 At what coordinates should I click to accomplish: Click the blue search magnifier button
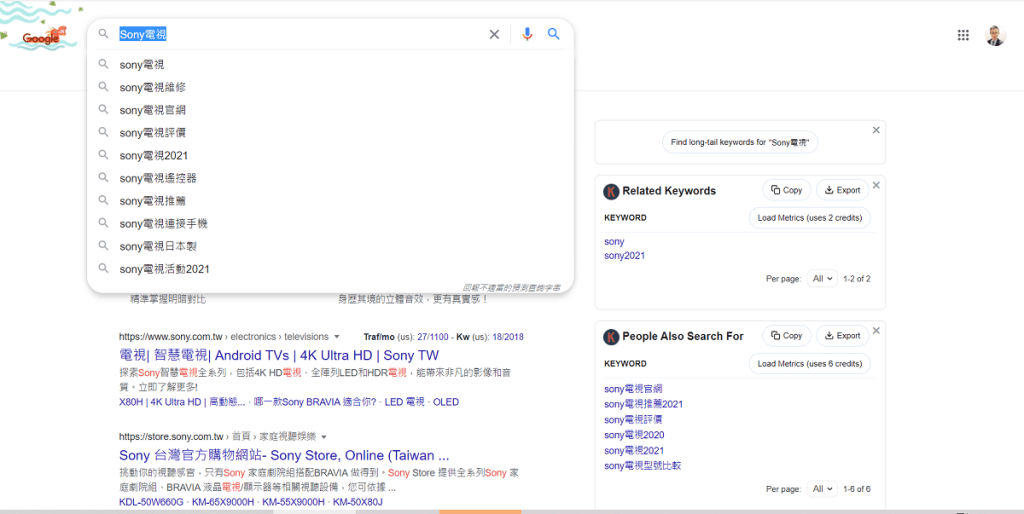pos(554,35)
